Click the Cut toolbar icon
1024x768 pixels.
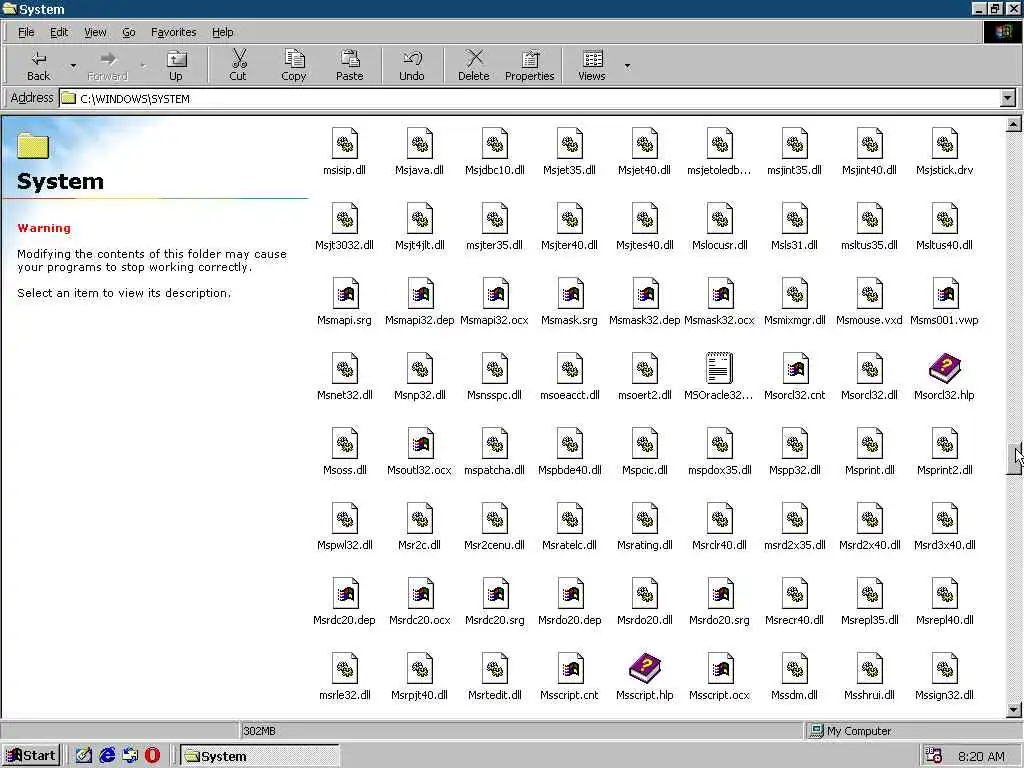click(x=238, y=65)
